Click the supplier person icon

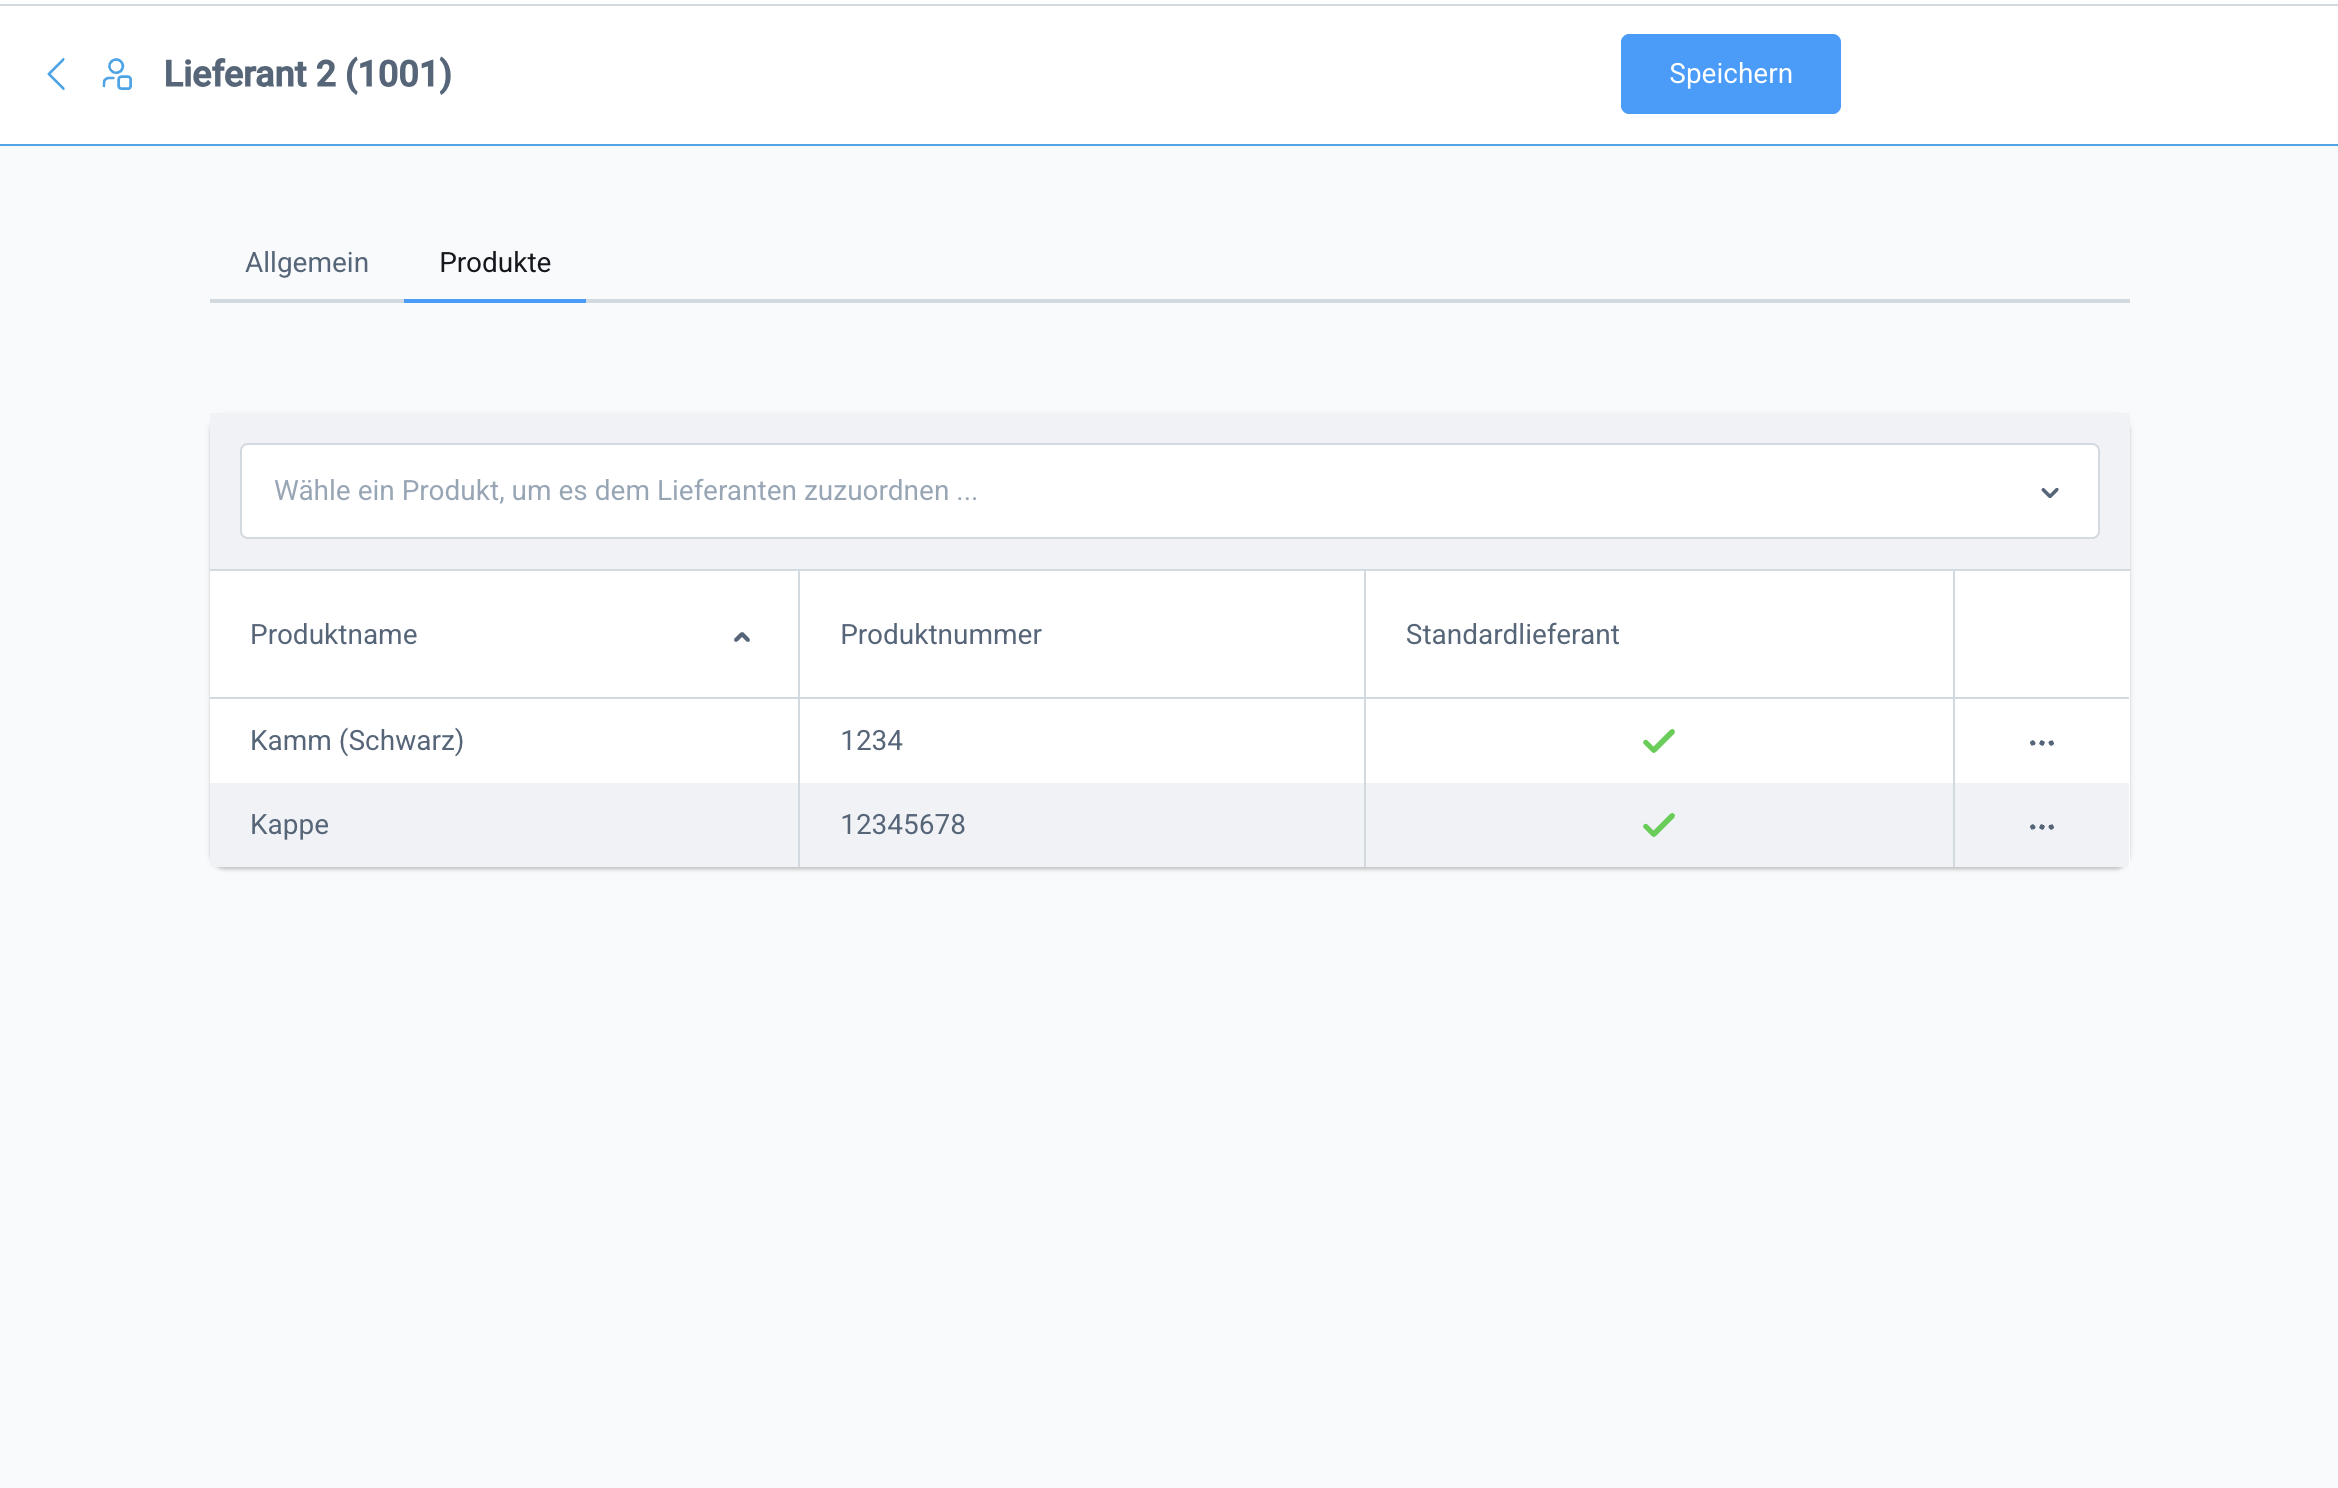[117, 74]
